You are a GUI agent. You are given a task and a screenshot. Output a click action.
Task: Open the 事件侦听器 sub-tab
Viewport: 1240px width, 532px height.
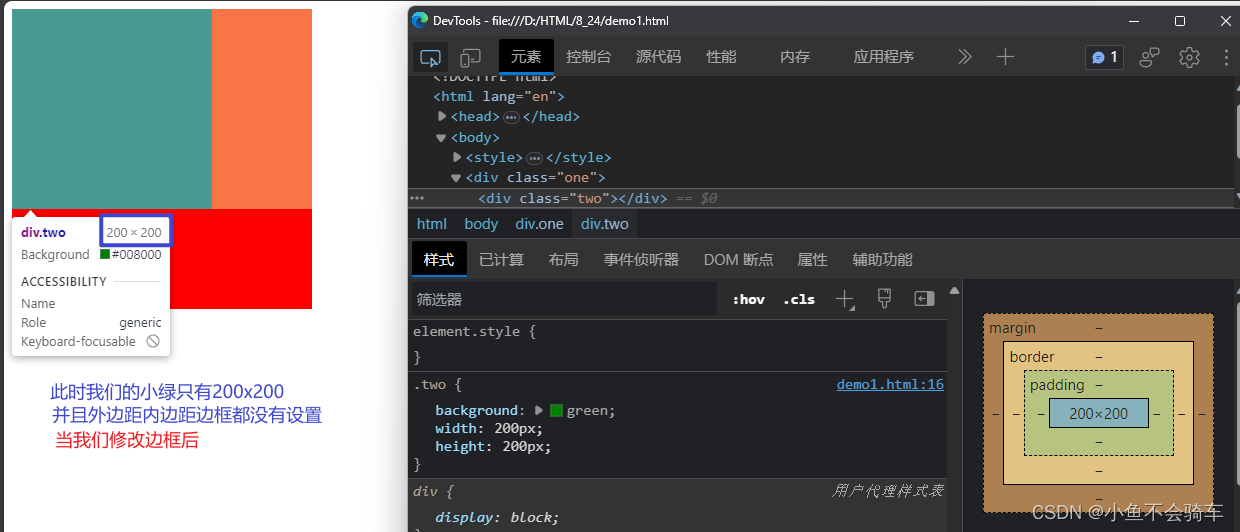click(641, 260)
